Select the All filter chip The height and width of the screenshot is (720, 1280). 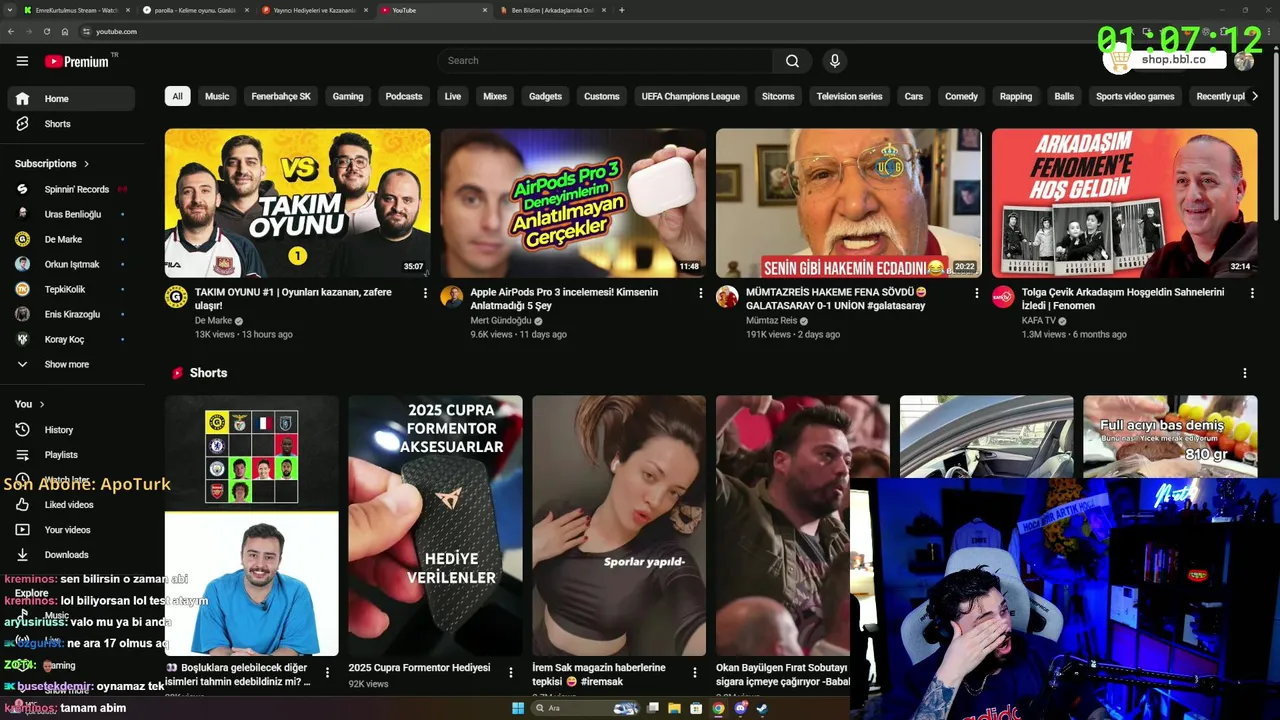click(177, 96)
